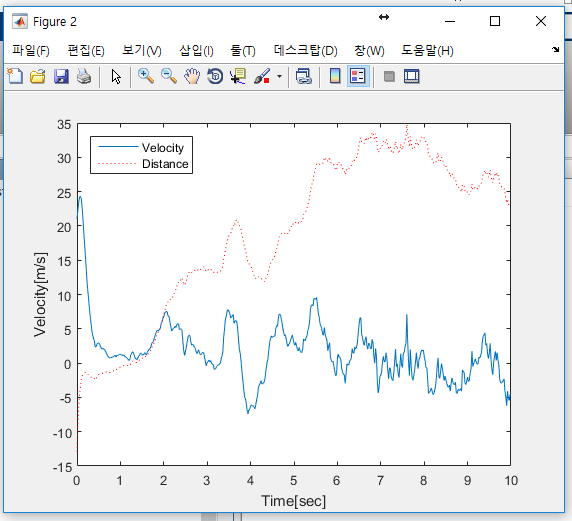This screenshot has height=521, width=572.
Task: Open the 툴(T) menu
Action: coord(243,50)
